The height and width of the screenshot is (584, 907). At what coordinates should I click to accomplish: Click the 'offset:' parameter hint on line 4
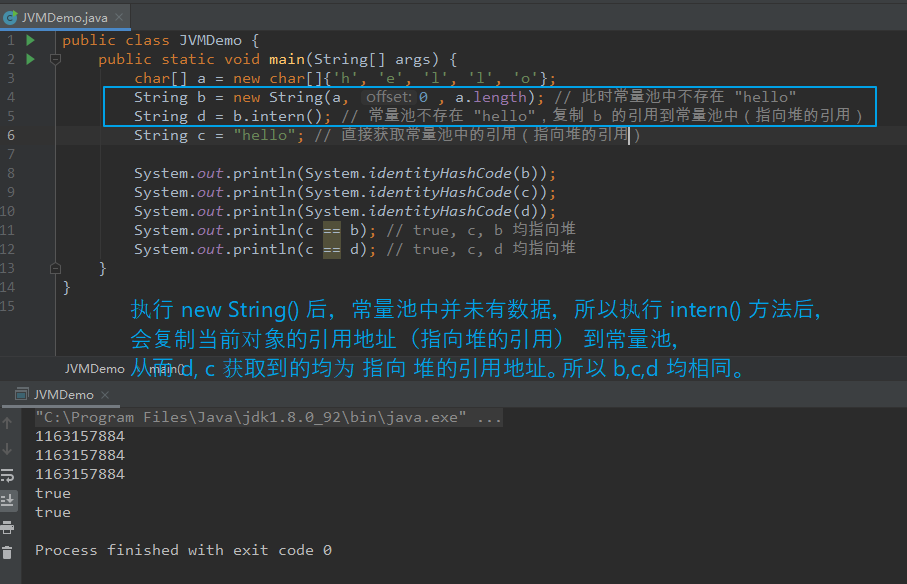389,97
